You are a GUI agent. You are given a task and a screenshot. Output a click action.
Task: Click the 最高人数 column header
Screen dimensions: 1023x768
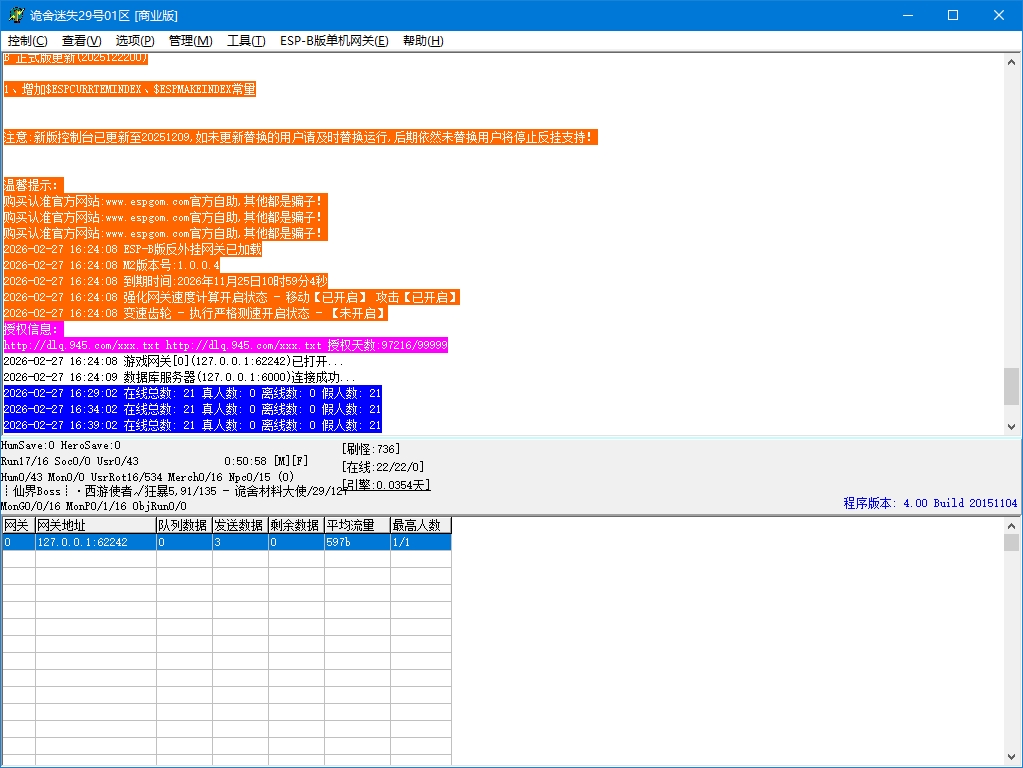420,525
